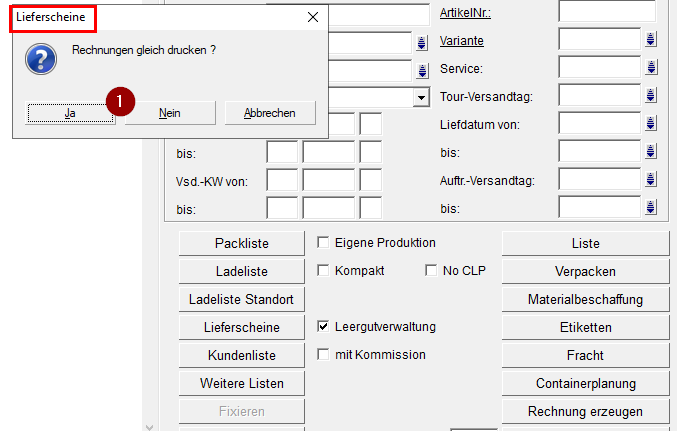The width and height of the screenshot is (677, 431).
Task: Open the Packliste report
Action: [241, 243]
